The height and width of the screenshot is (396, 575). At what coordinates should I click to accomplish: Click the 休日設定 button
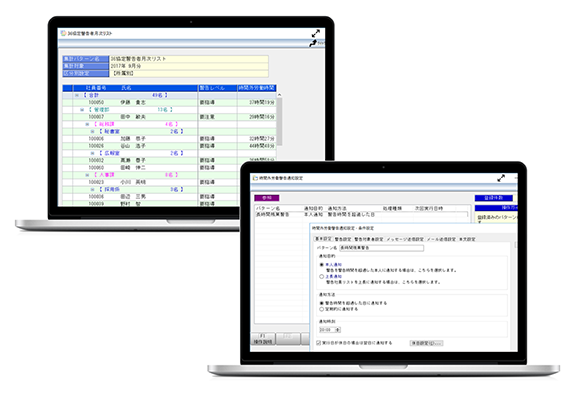coord(426,343)
